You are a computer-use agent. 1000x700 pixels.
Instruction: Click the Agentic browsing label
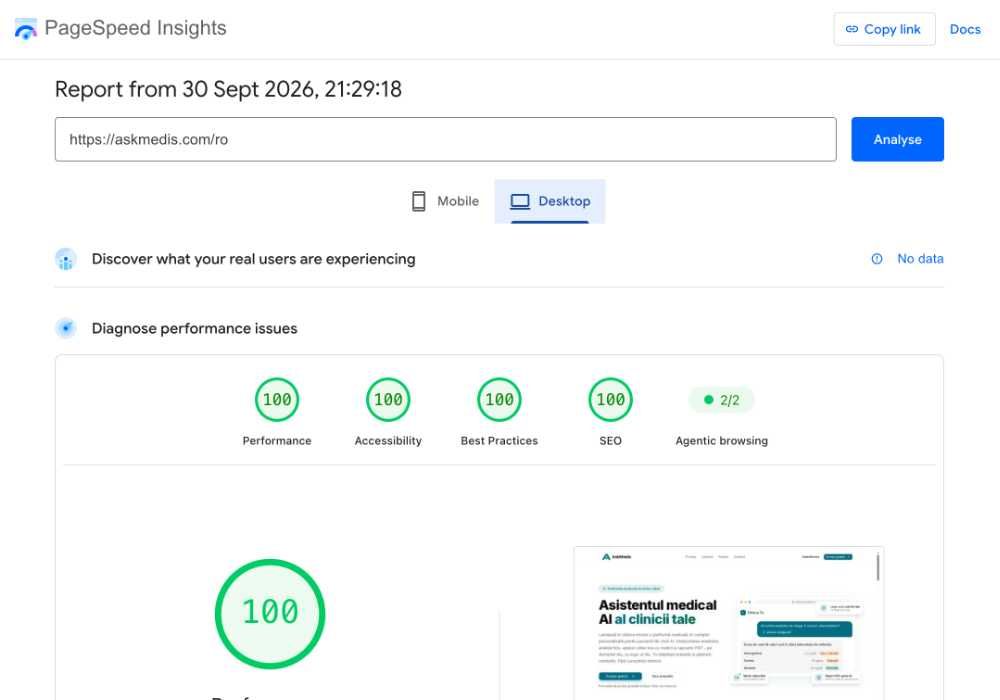click(721, 441)
